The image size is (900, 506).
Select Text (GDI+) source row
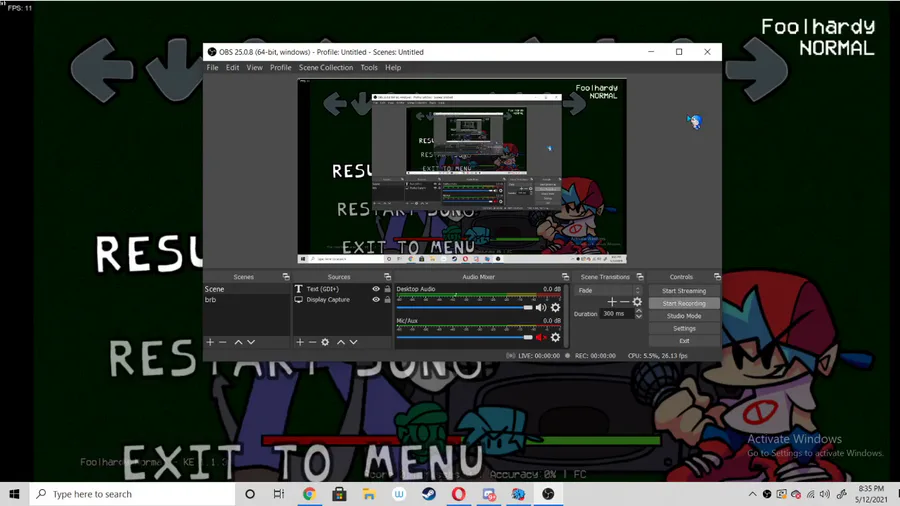342,289
